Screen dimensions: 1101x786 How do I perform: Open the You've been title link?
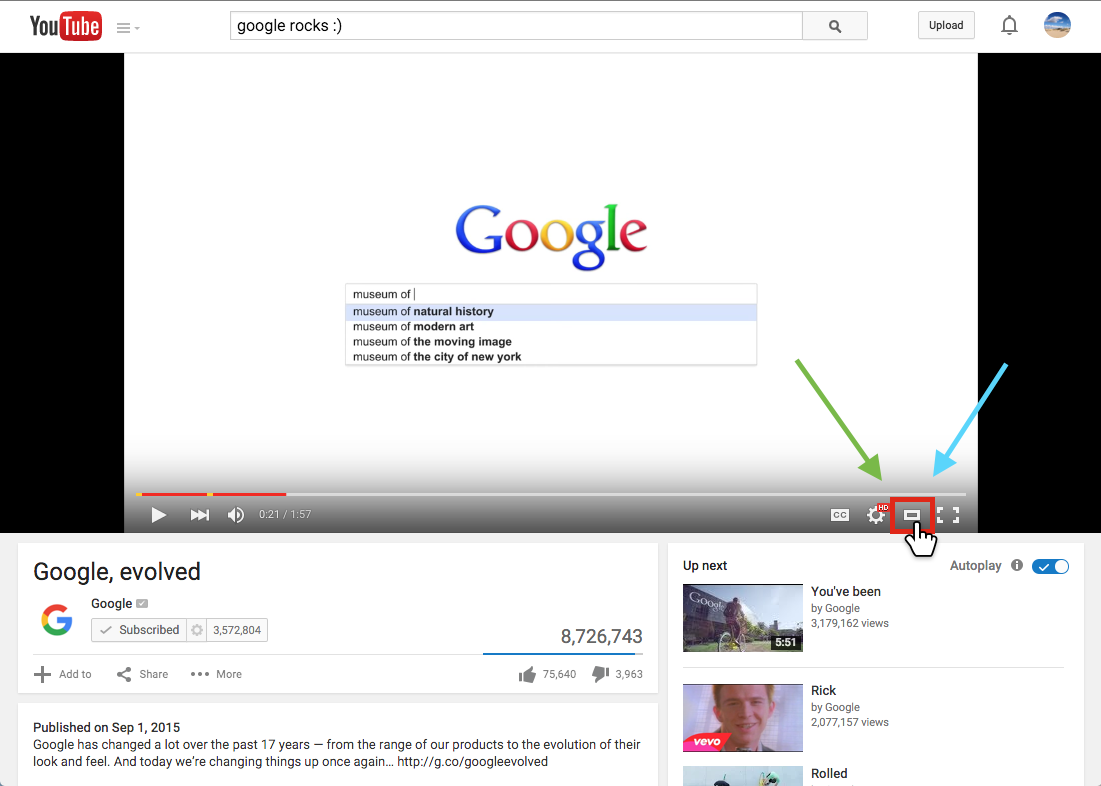point(845,591)
